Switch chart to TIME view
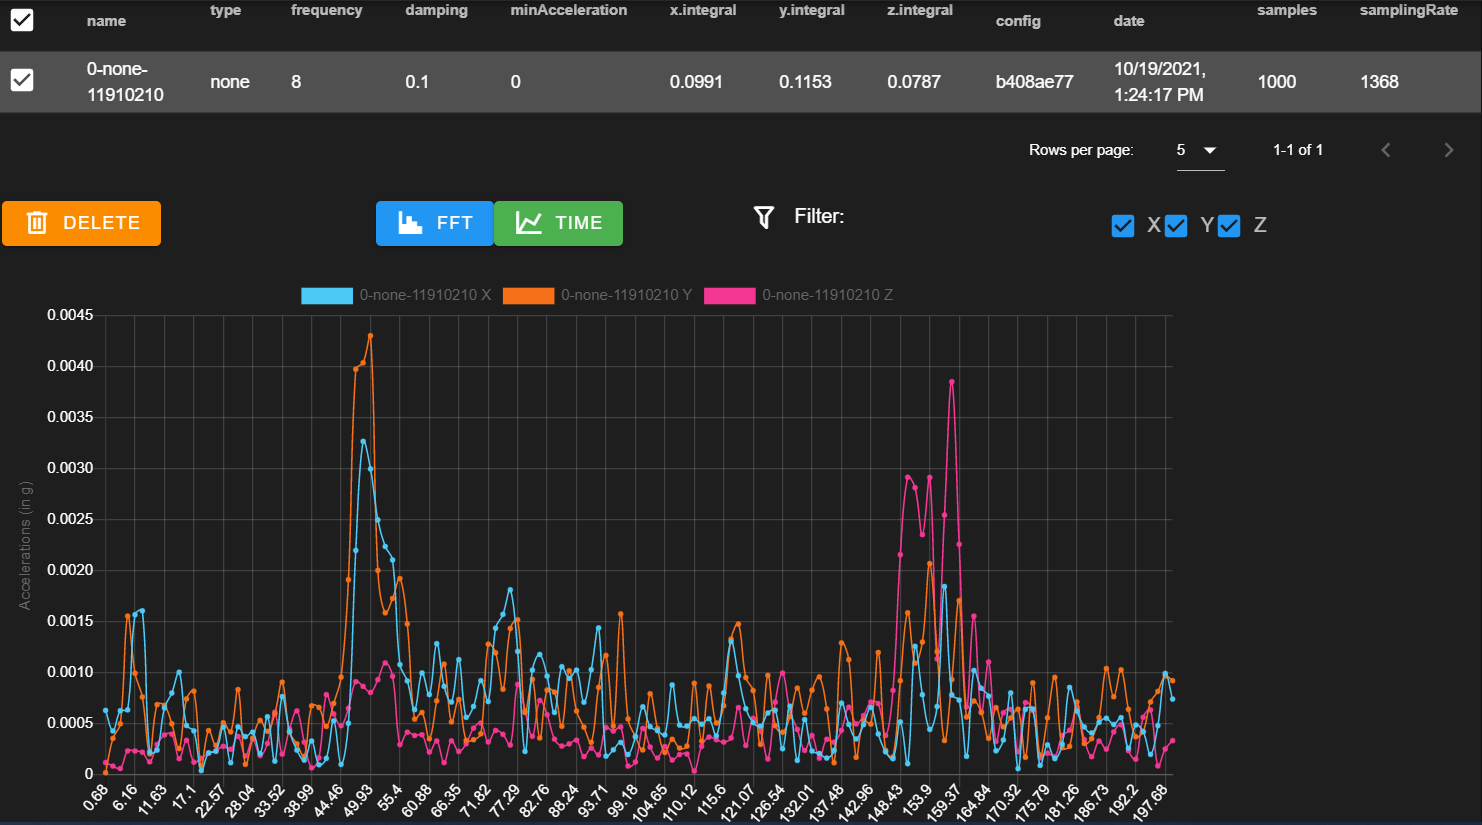1482x825 pixels. click(x=558, y=223)
